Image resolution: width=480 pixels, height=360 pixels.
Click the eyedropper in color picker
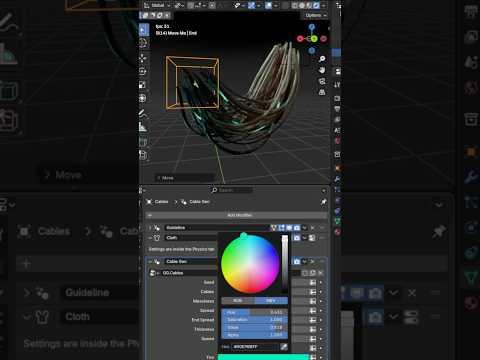[x=284, y=347]
